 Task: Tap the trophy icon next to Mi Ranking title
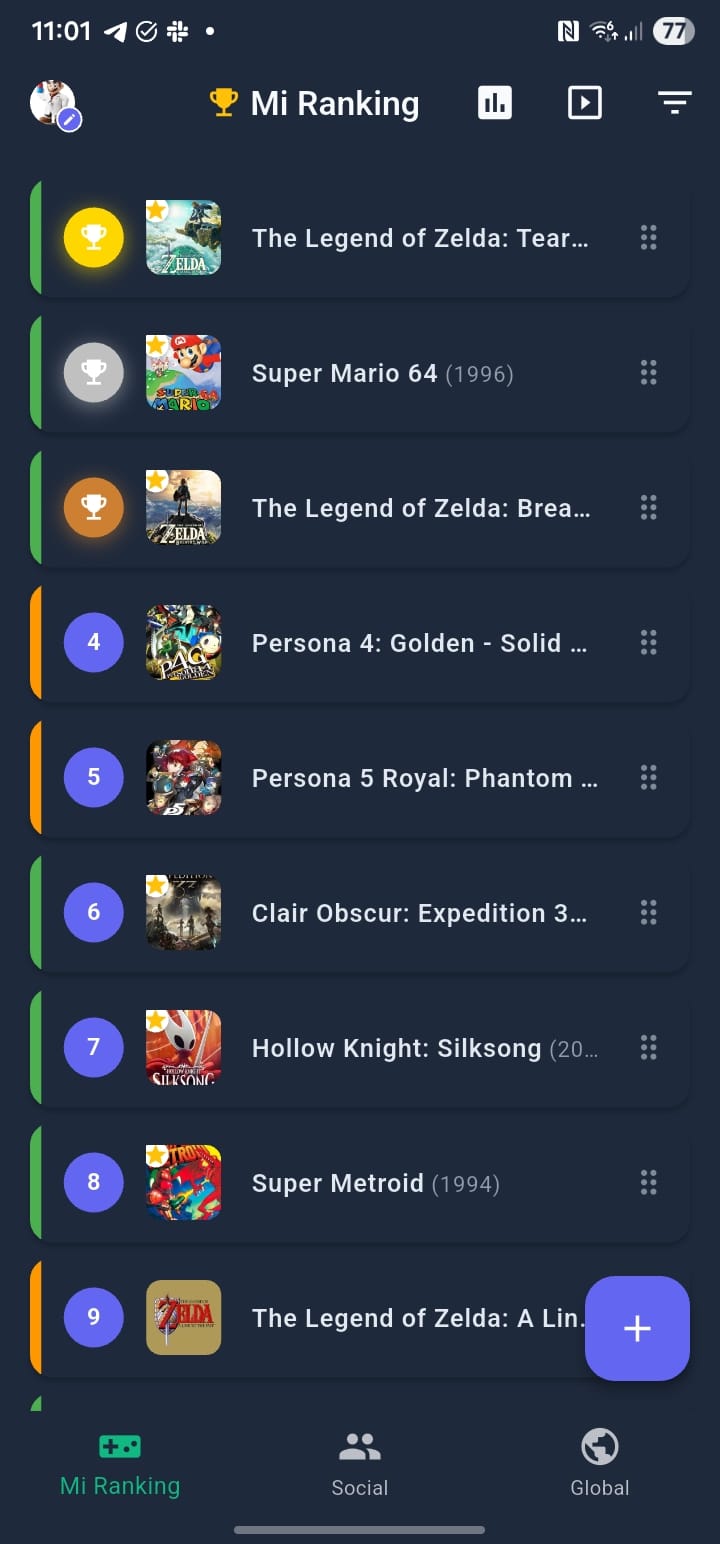tap(223, 102)
